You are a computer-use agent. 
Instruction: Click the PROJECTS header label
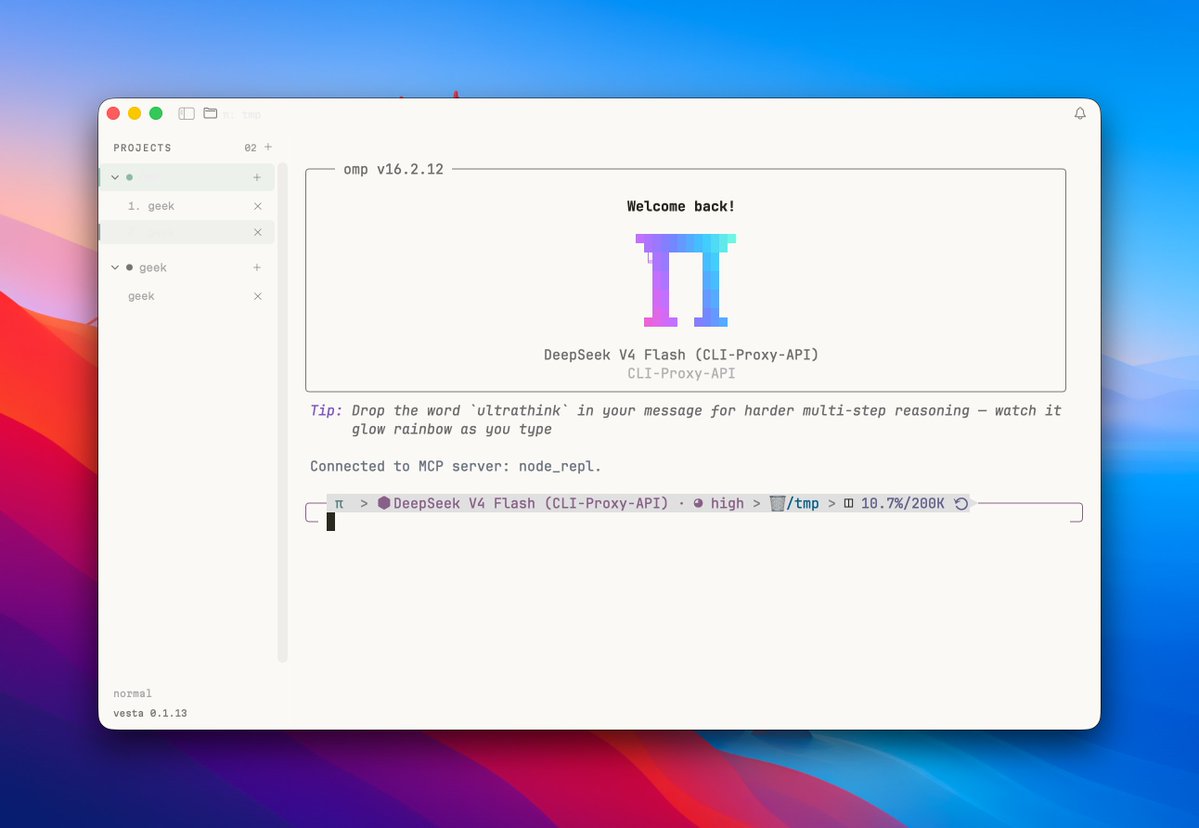coord(142,148)
